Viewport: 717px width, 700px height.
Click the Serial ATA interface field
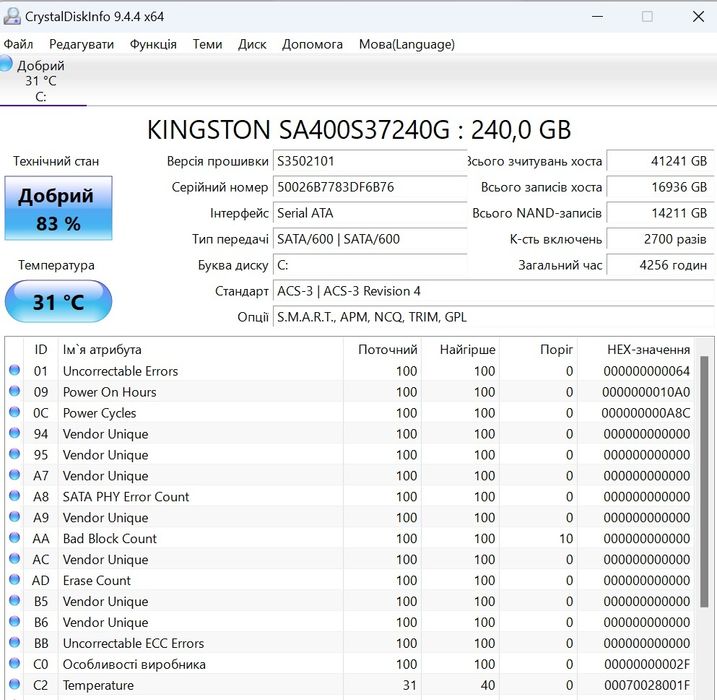point(369,214)
